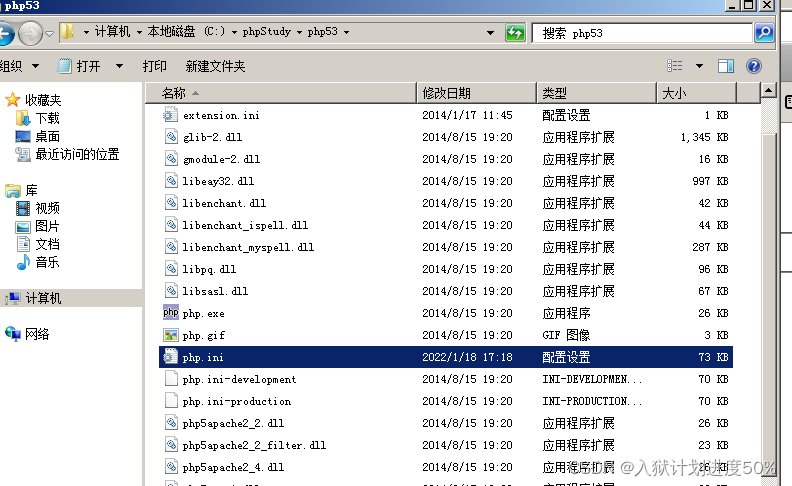Select 计算机 in navigation pane
The width and height of the screenshot is (792, 486).
point(43,298)
